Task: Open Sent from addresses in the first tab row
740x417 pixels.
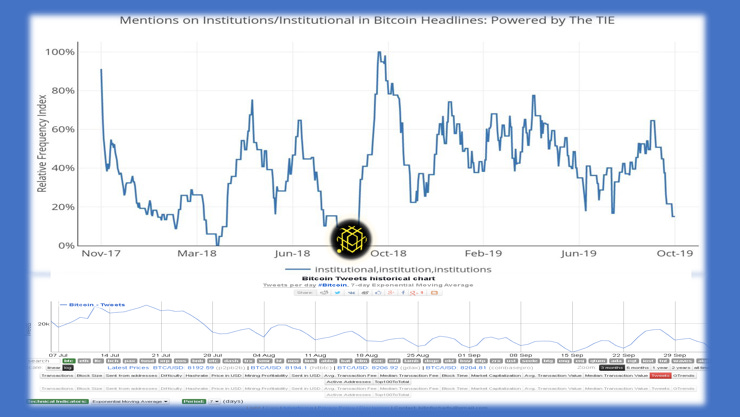Action: click(131, 375)
